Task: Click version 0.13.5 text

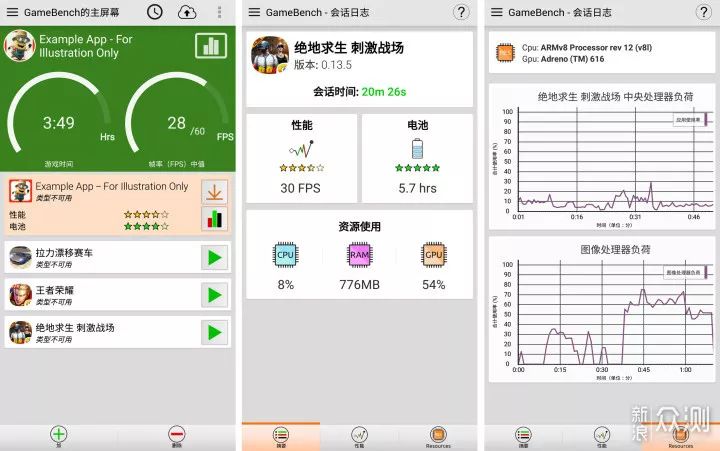Action: (x=323, y=65)
